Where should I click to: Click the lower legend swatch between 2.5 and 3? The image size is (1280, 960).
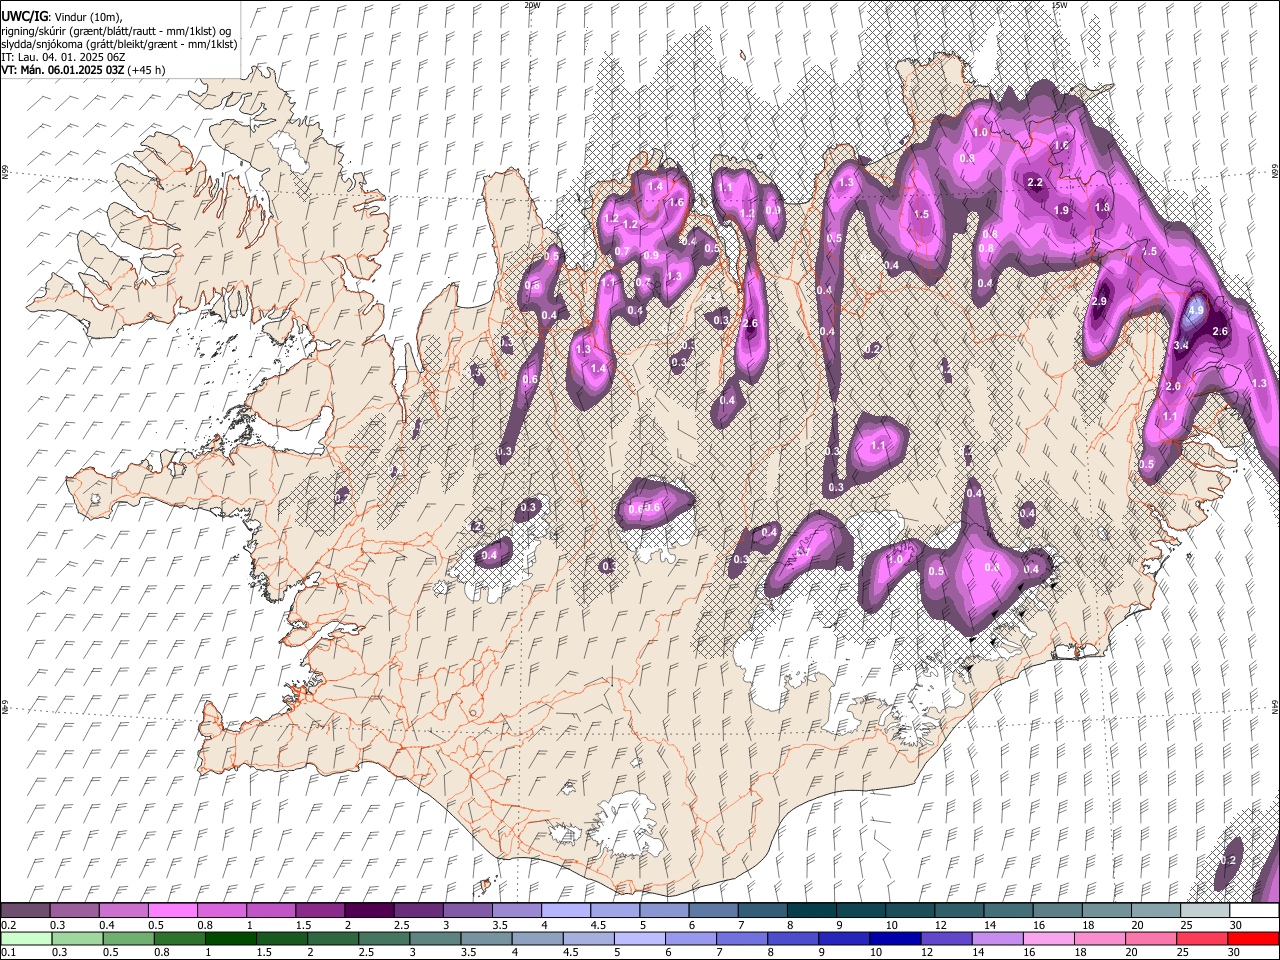[384, 938]
